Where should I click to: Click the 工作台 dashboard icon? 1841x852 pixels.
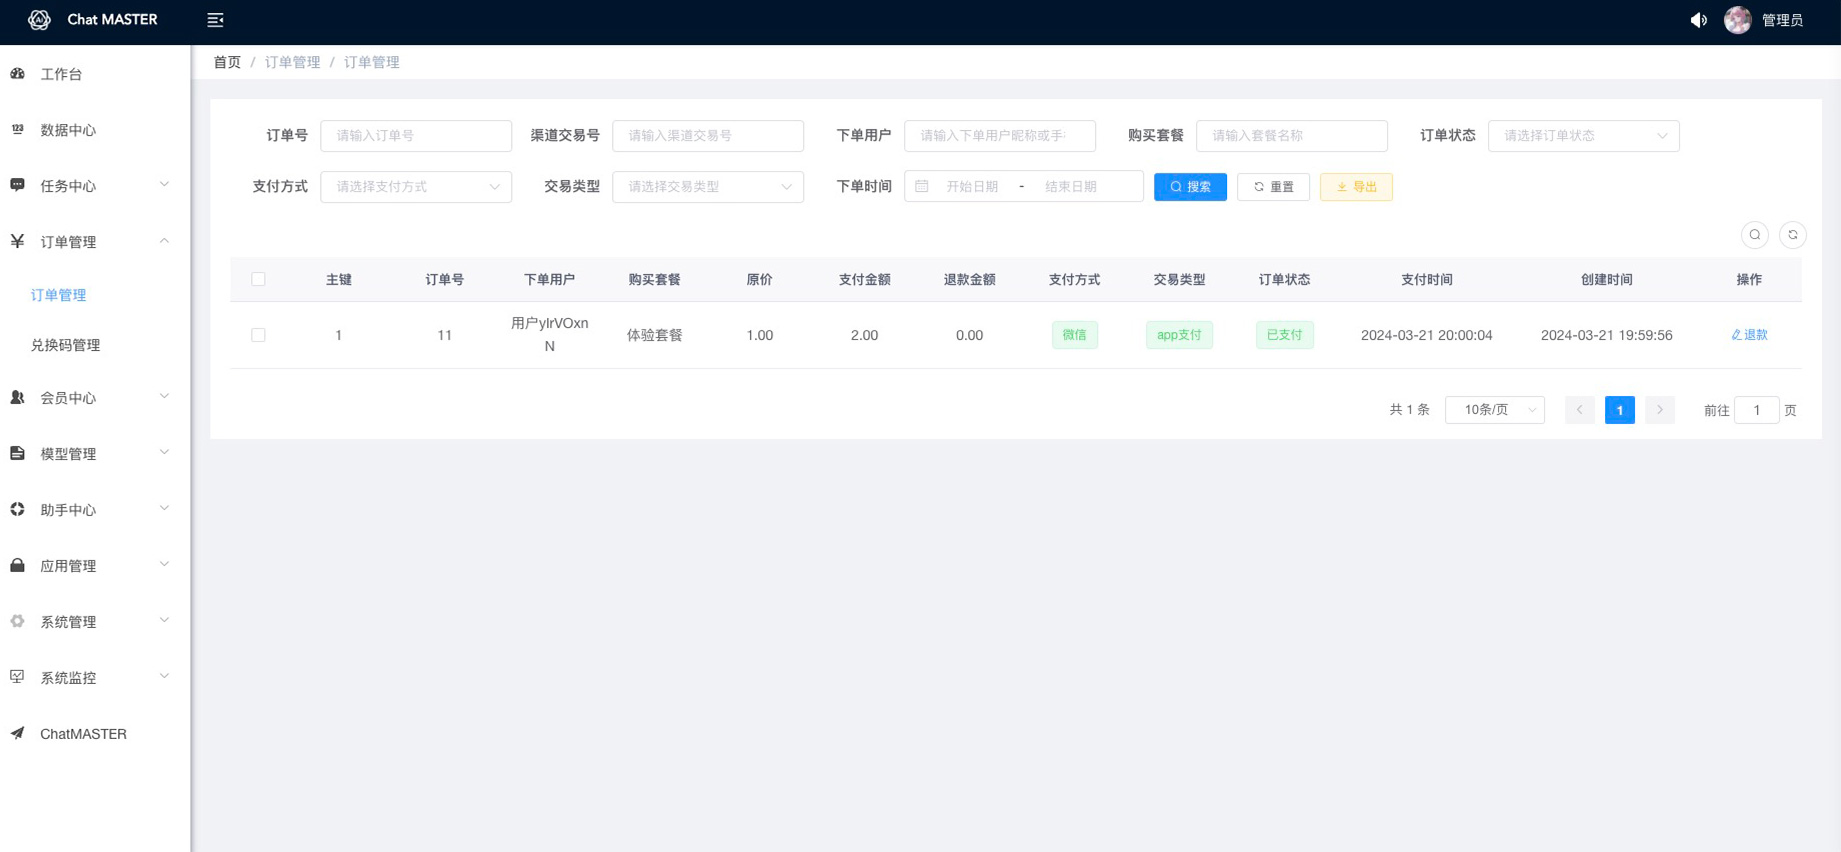[x=18, y=74]
